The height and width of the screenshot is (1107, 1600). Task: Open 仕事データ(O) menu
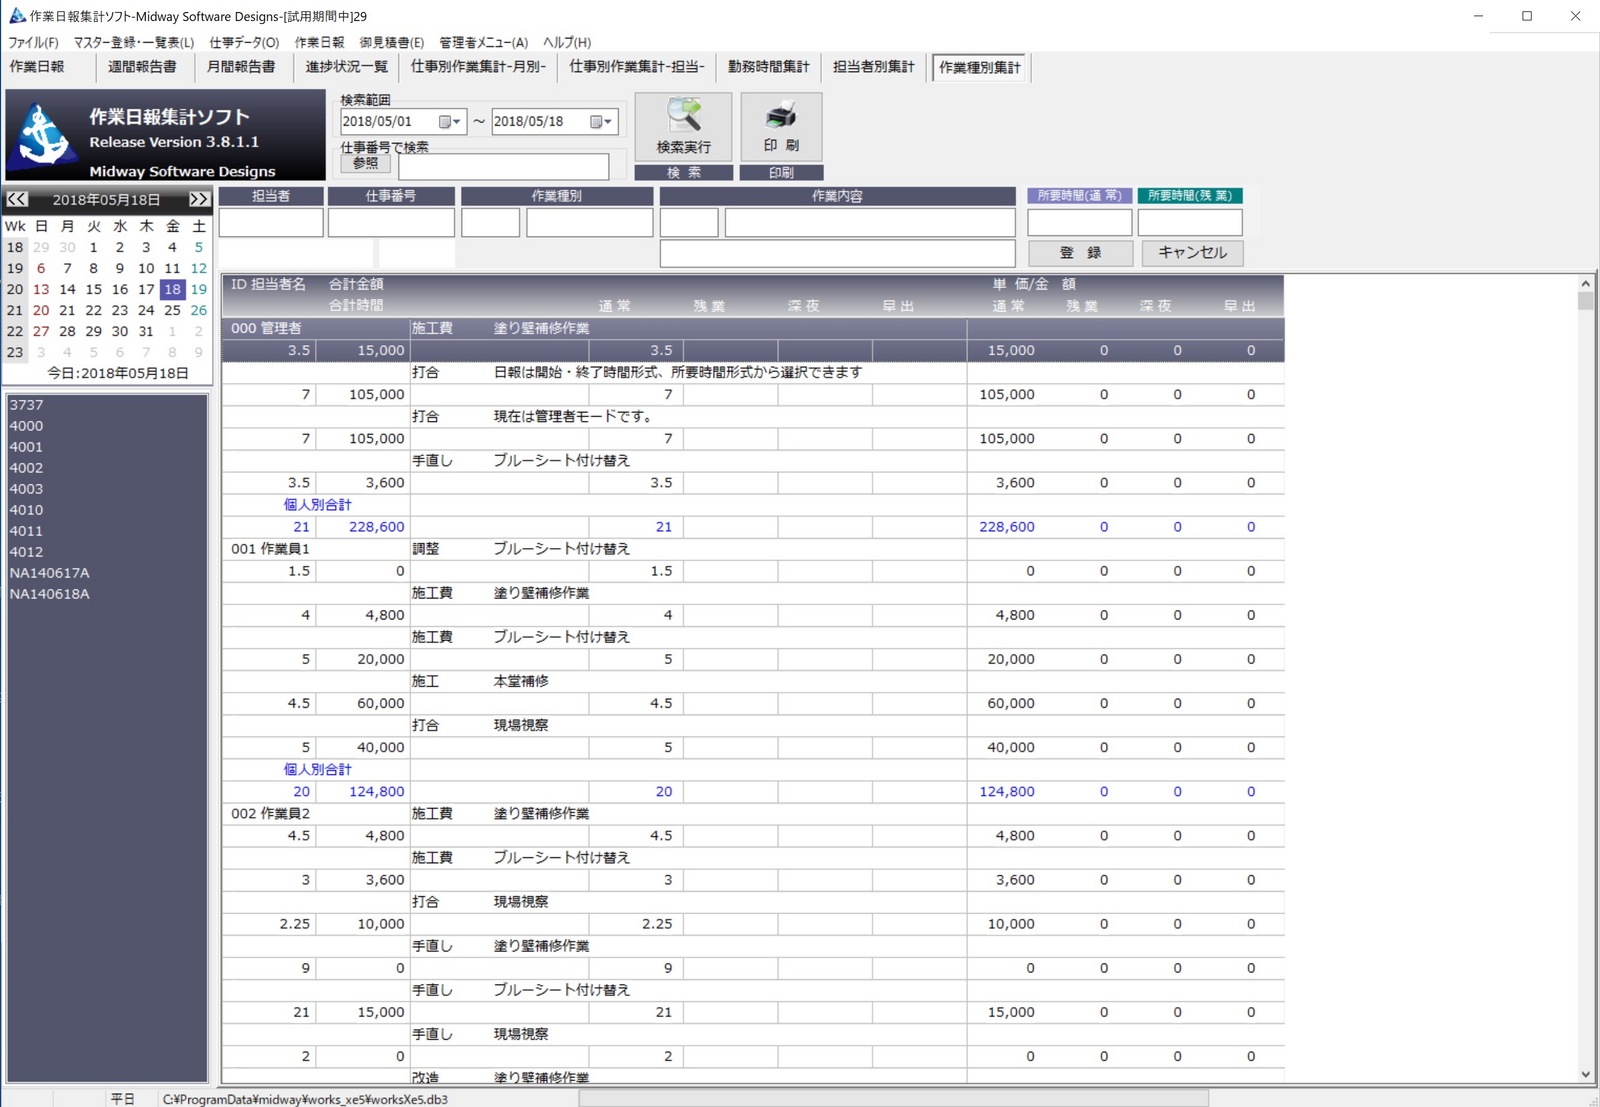tap(244, 42)
